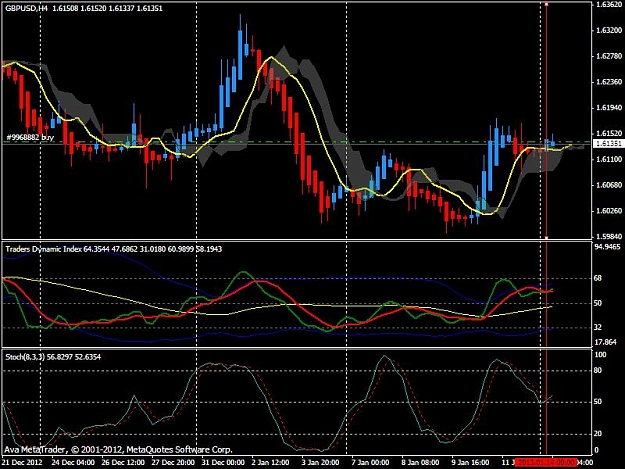
Task: Click the 9 Jan 16:00 time axis label
Action: point(470,463)
